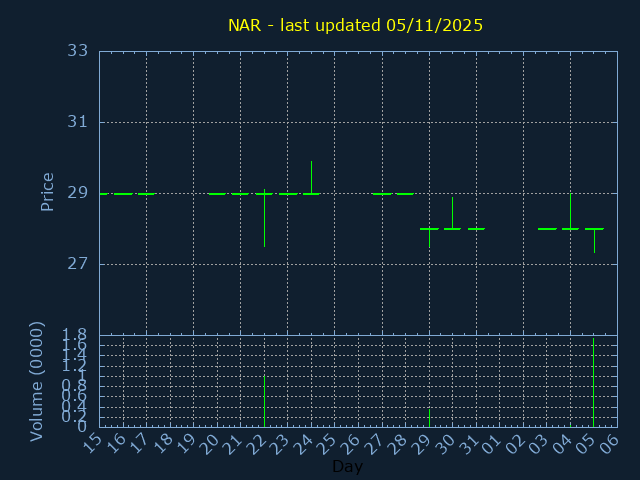Click the day 30 price candle's upper wick

tap(452, 210)
